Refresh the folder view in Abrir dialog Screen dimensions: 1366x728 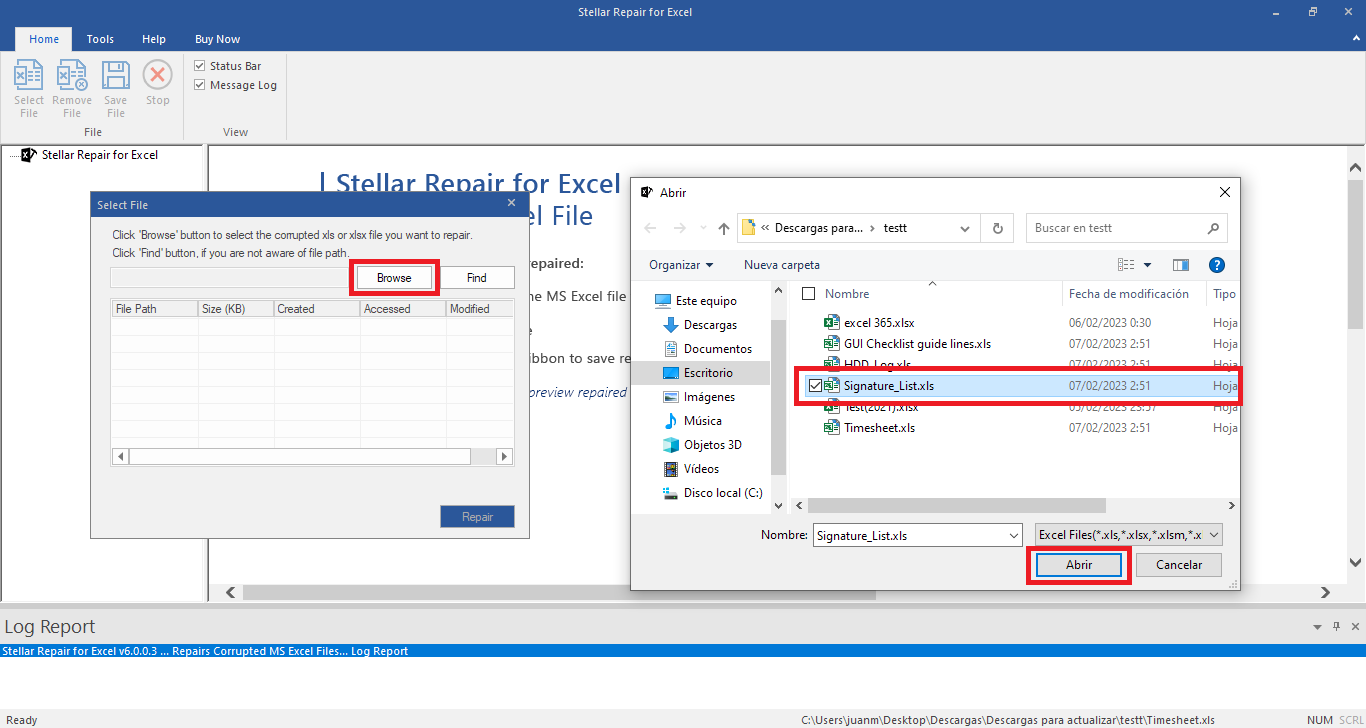pos(997,228)
